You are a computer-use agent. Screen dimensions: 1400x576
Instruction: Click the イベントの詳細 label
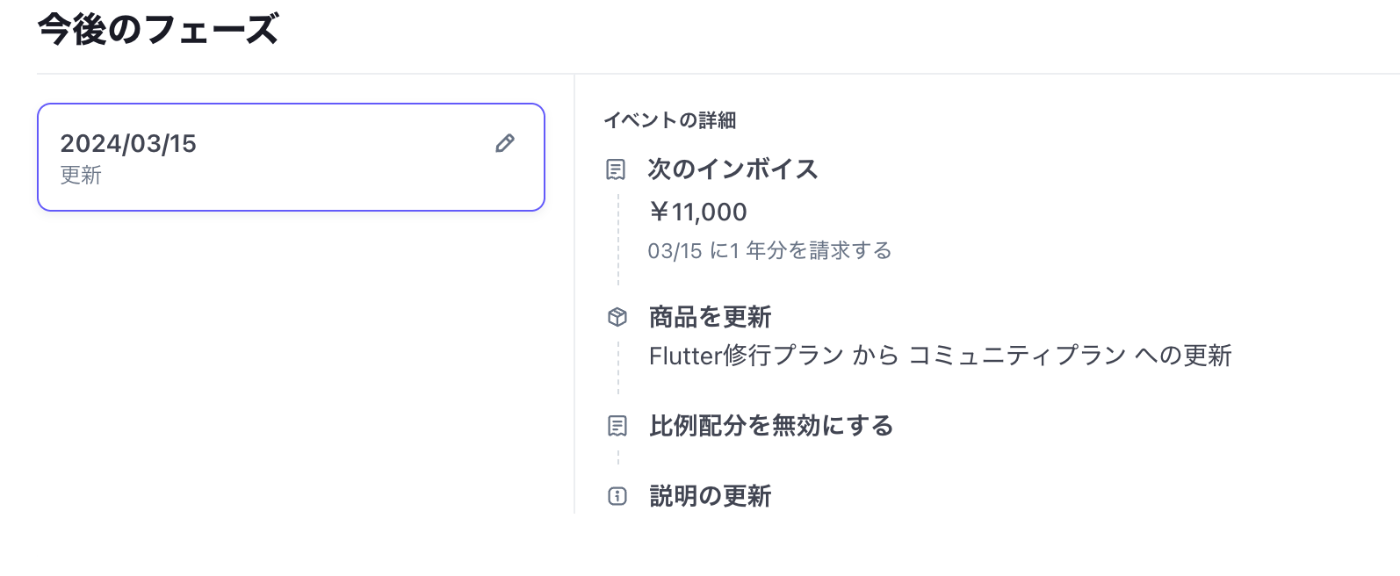tap(669, 121)
